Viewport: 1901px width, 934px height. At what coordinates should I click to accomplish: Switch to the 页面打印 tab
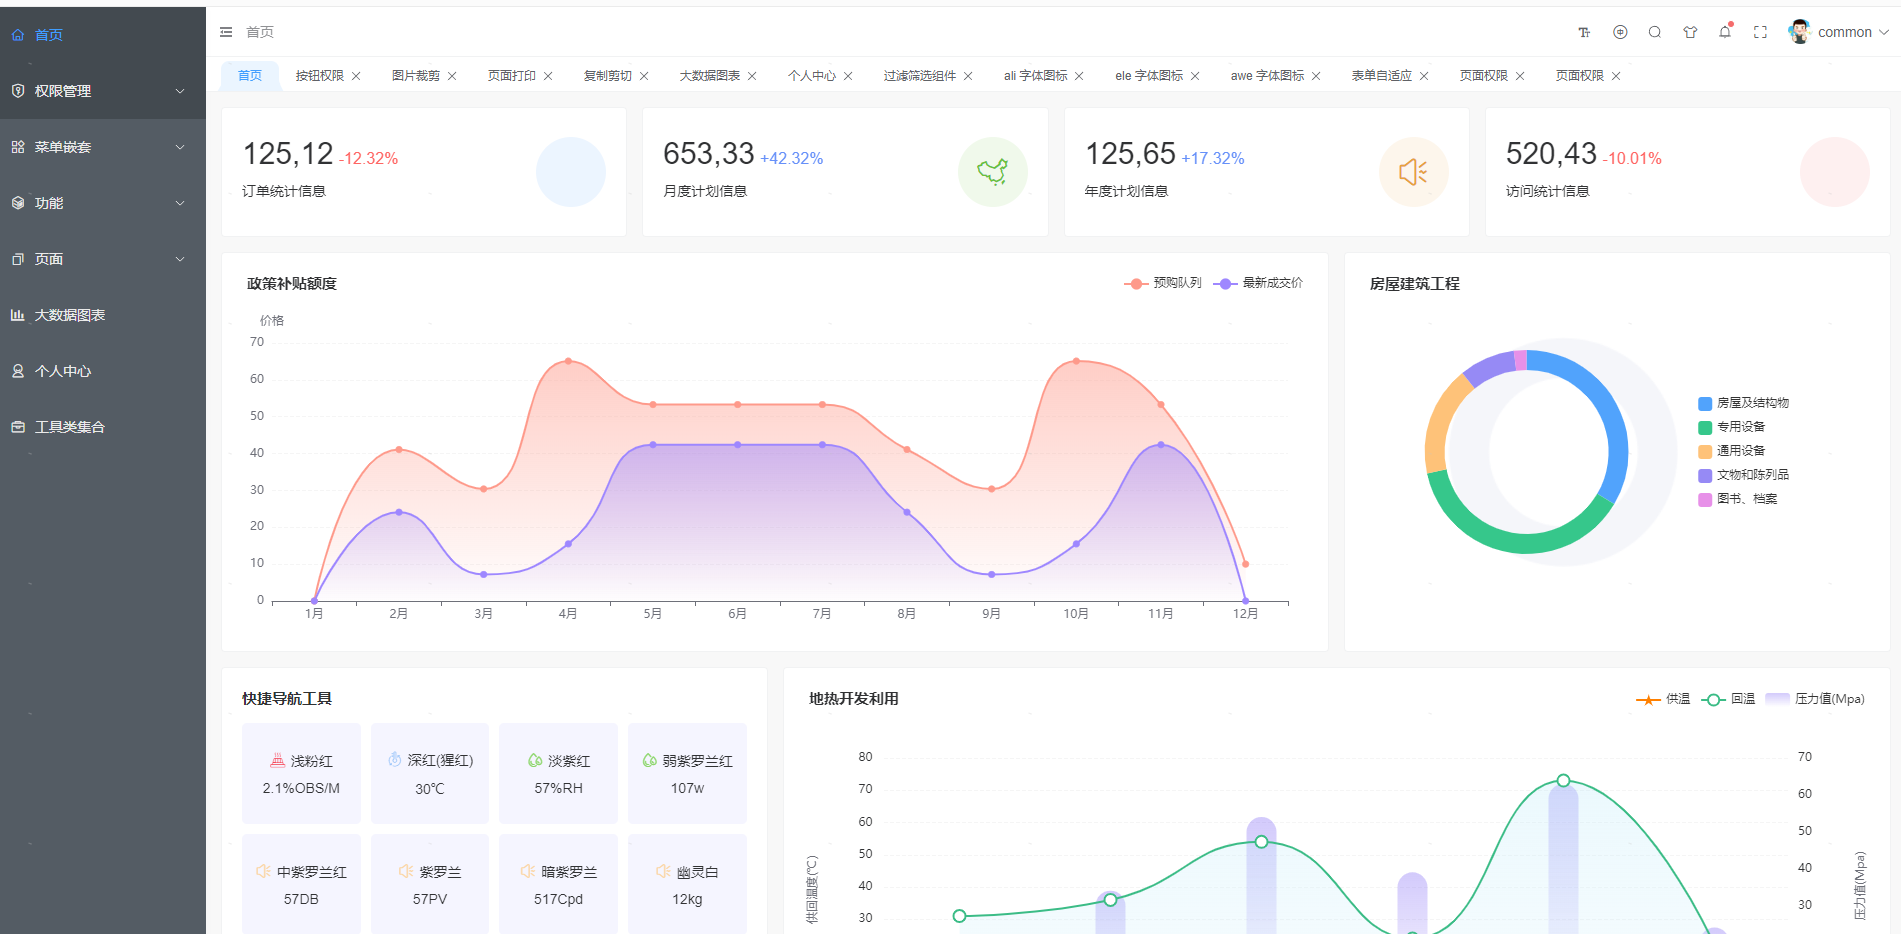[x=512, y=76]
